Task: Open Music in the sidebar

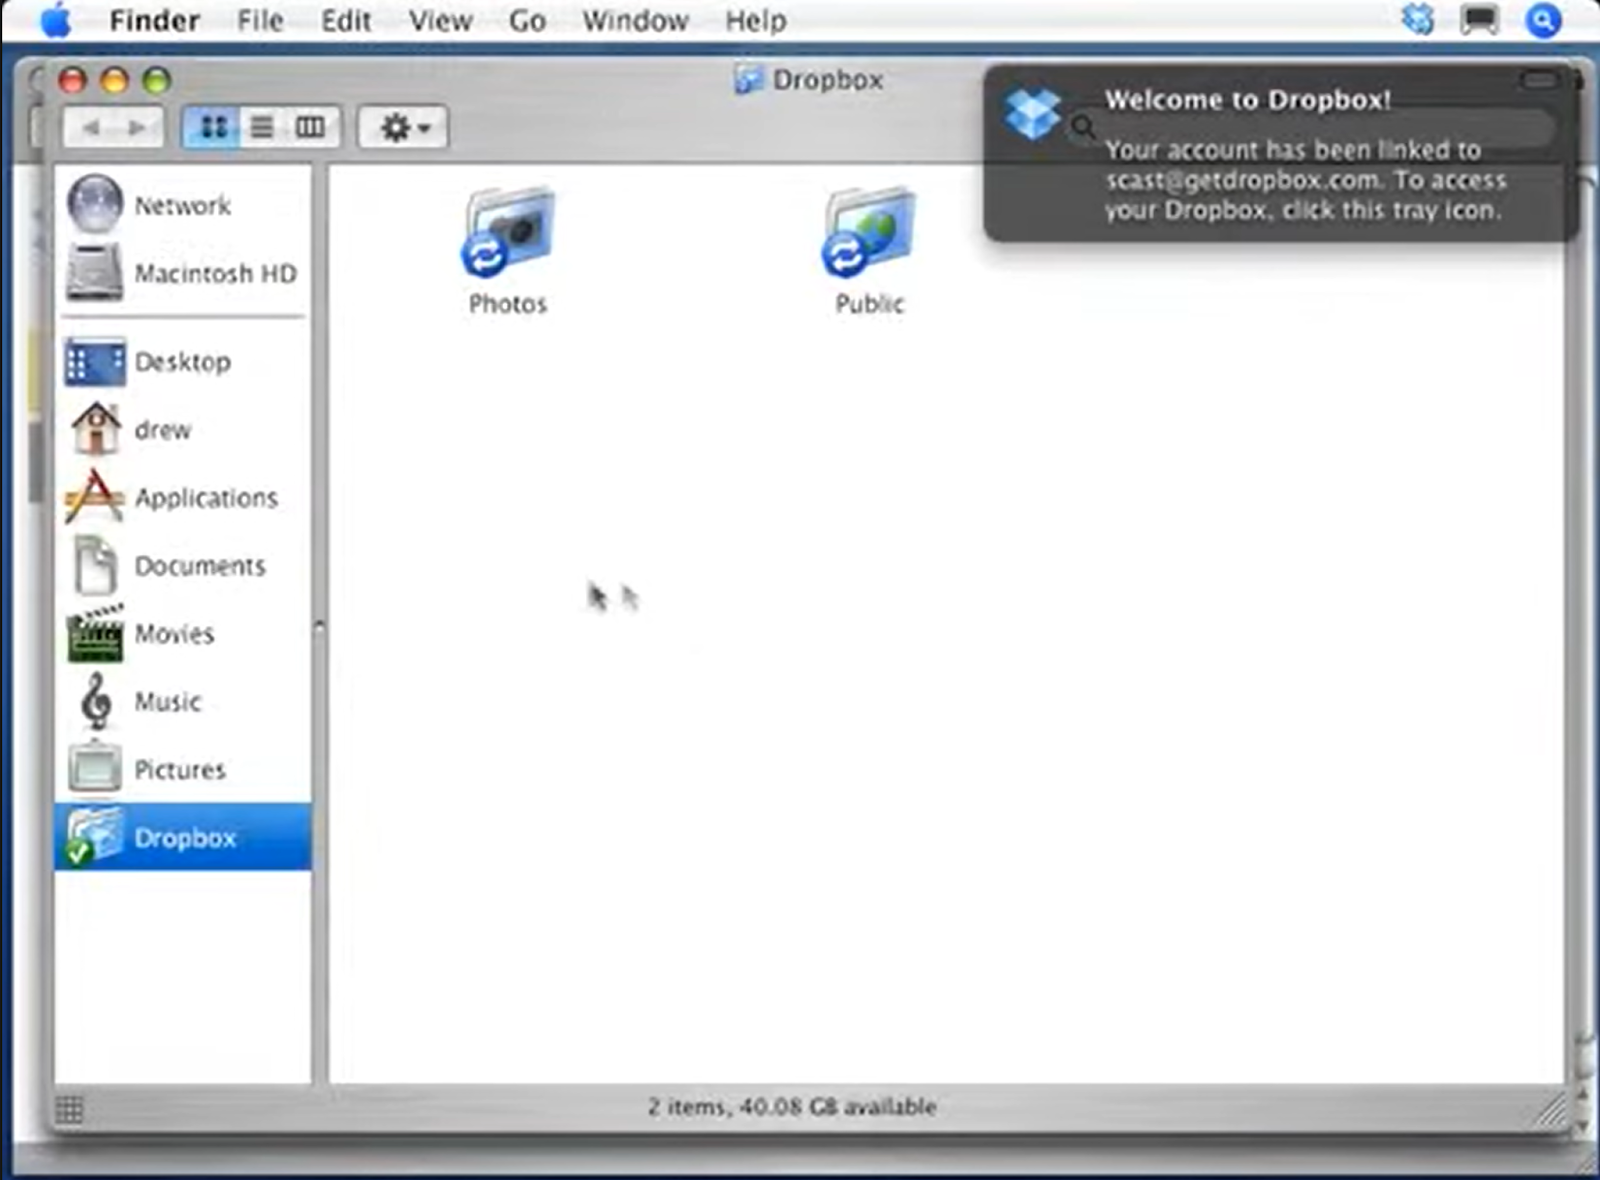Action: tap(183, 701)
